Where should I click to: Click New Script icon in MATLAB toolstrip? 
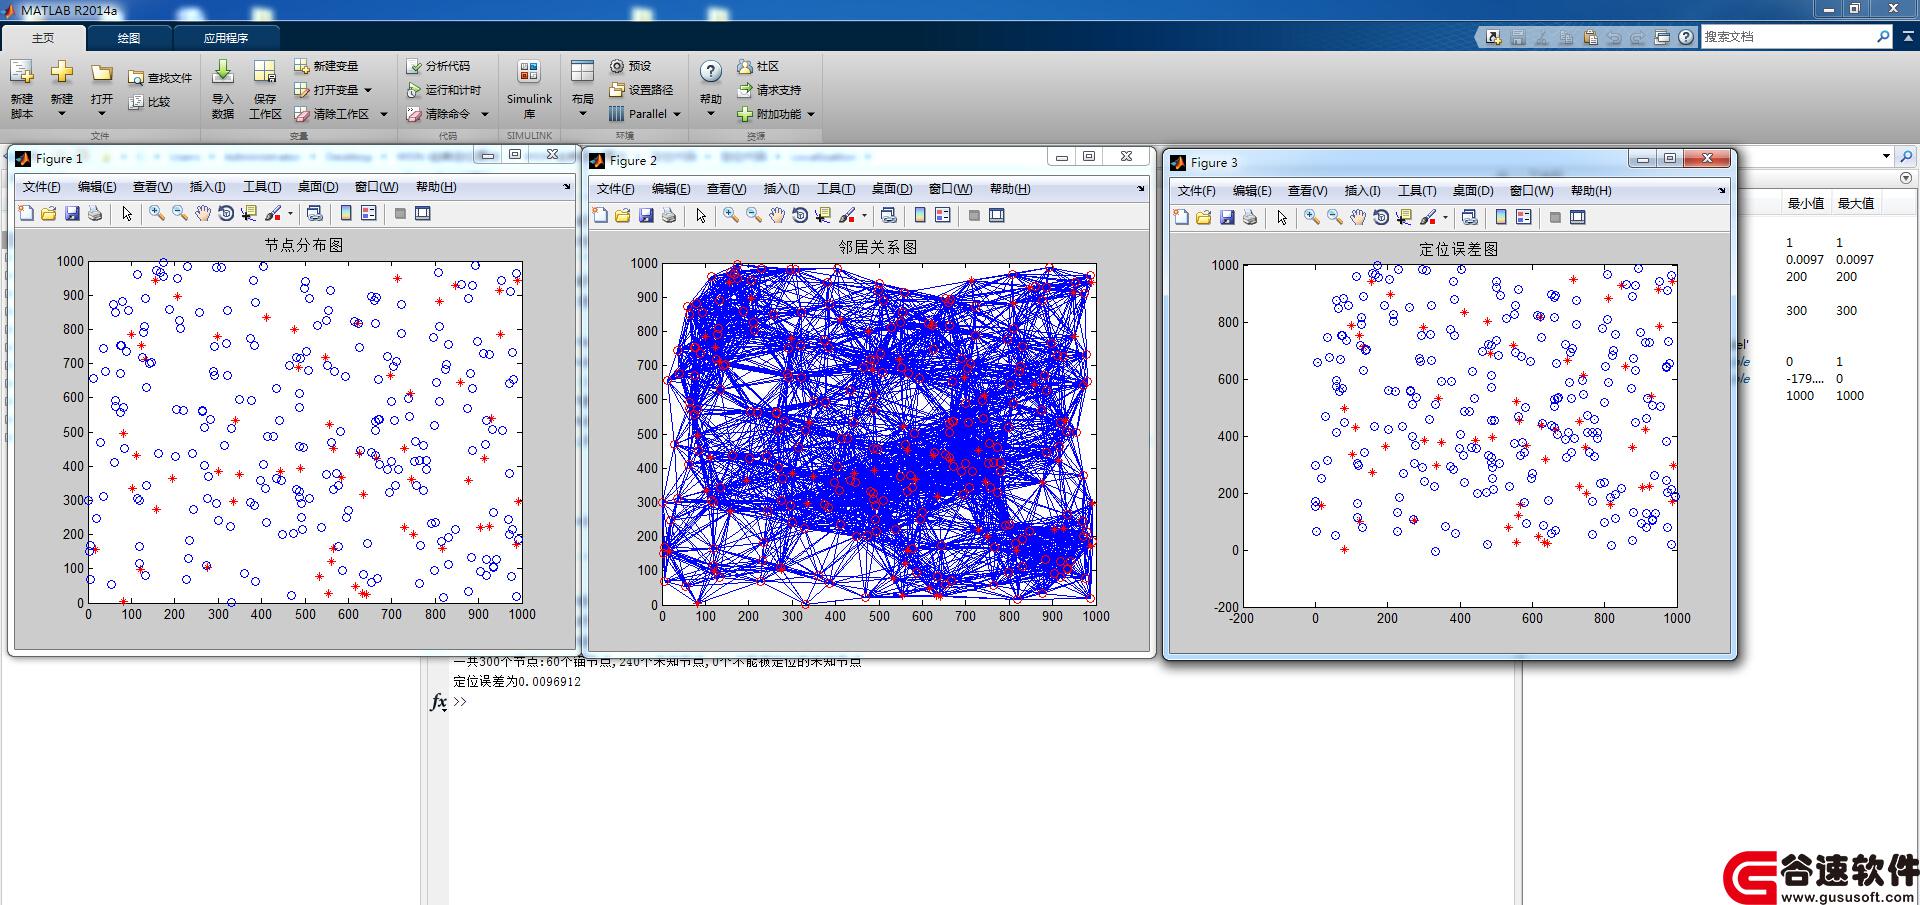[x=22, y=72]
